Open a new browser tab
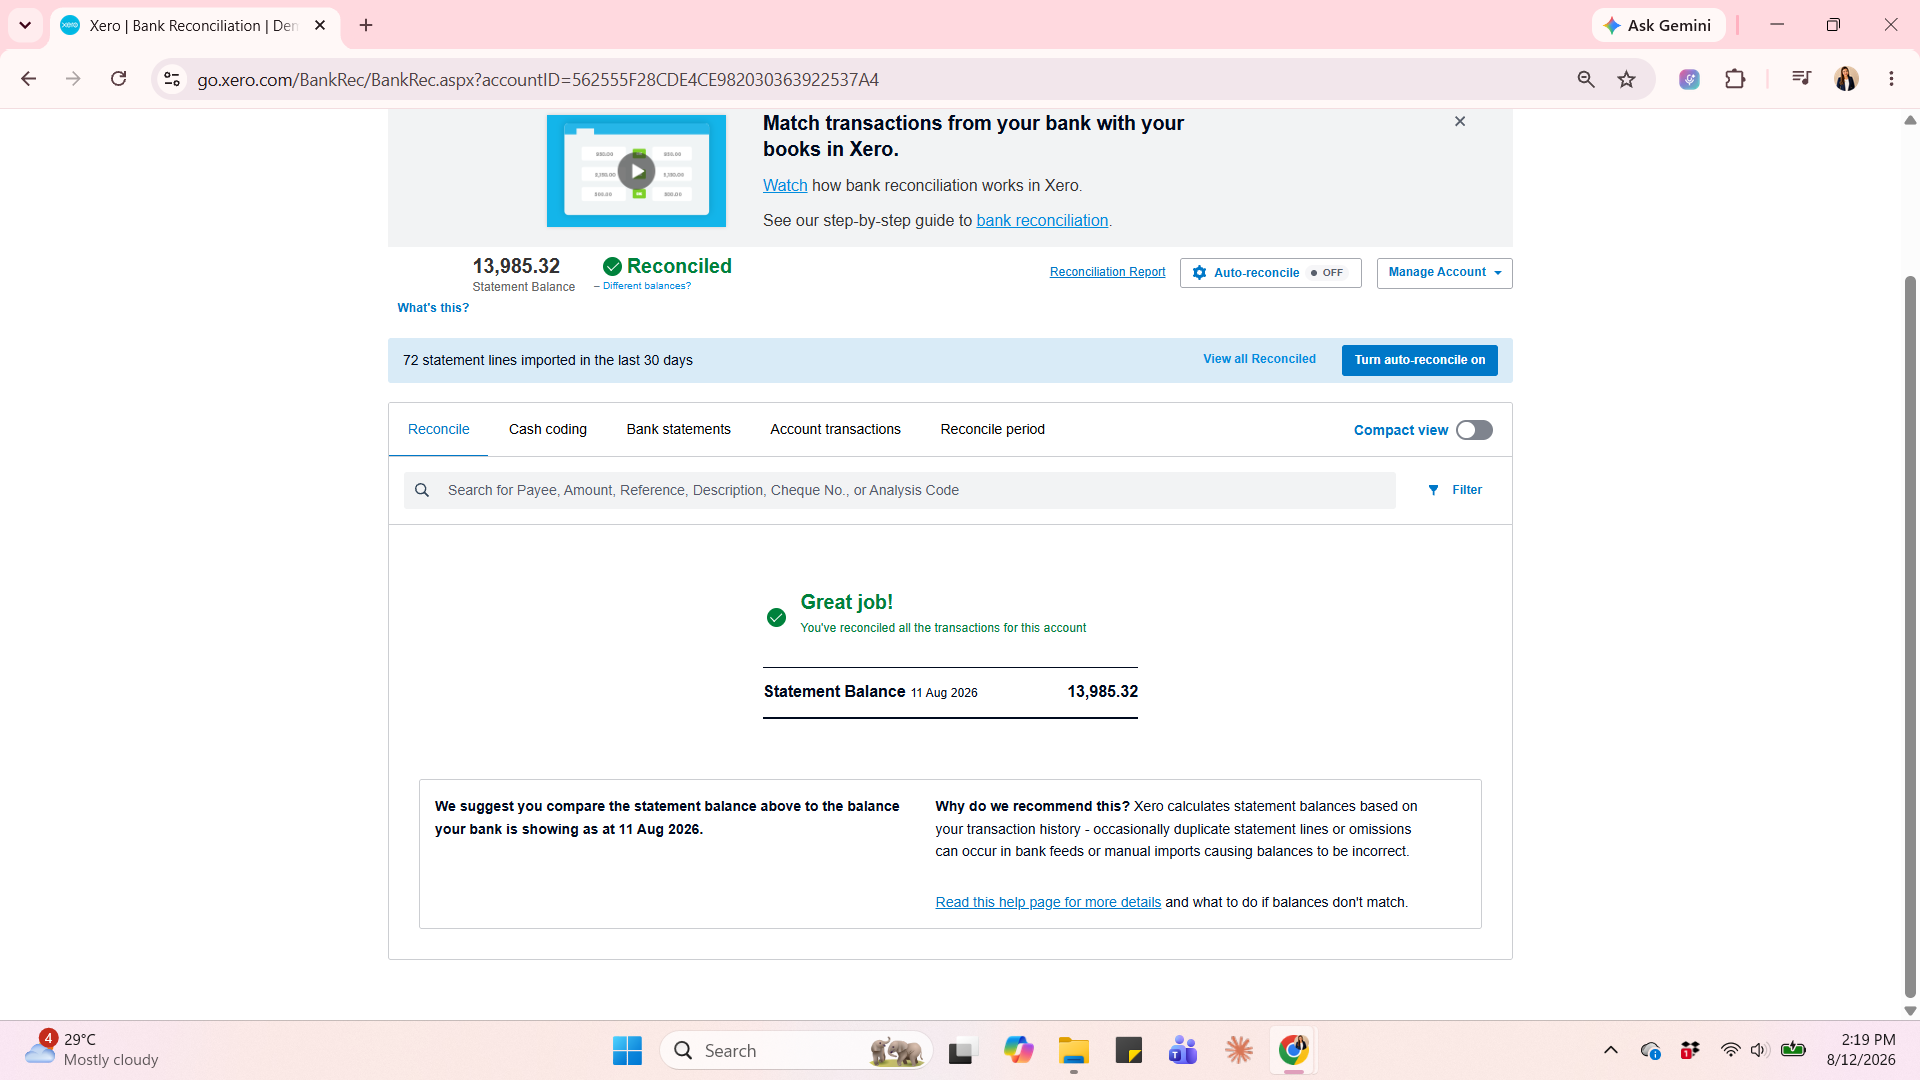 pos(366,25)
